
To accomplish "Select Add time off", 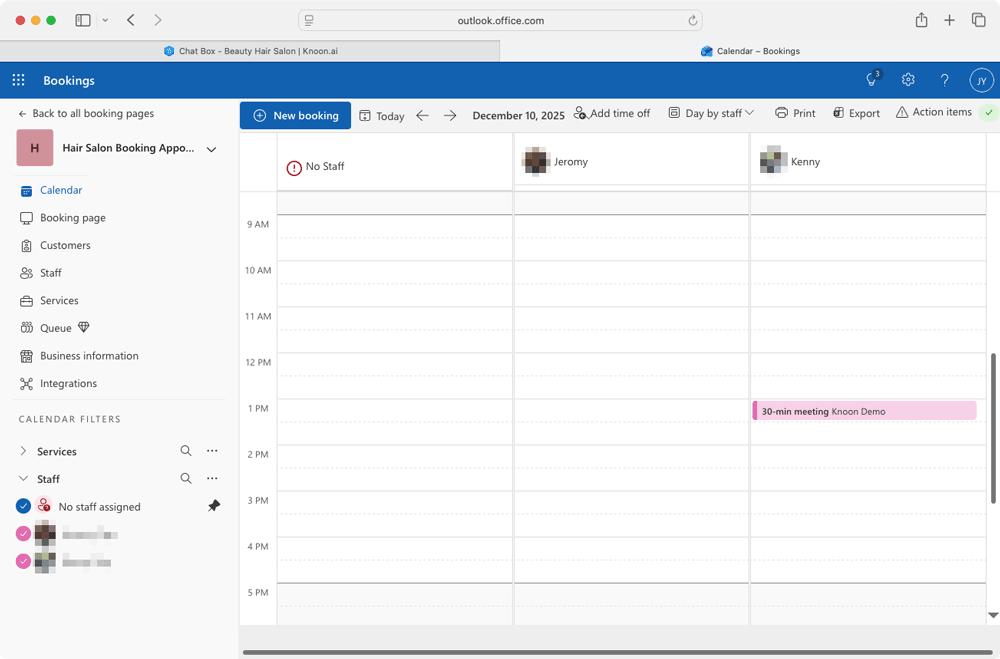I will pos(612,114).
